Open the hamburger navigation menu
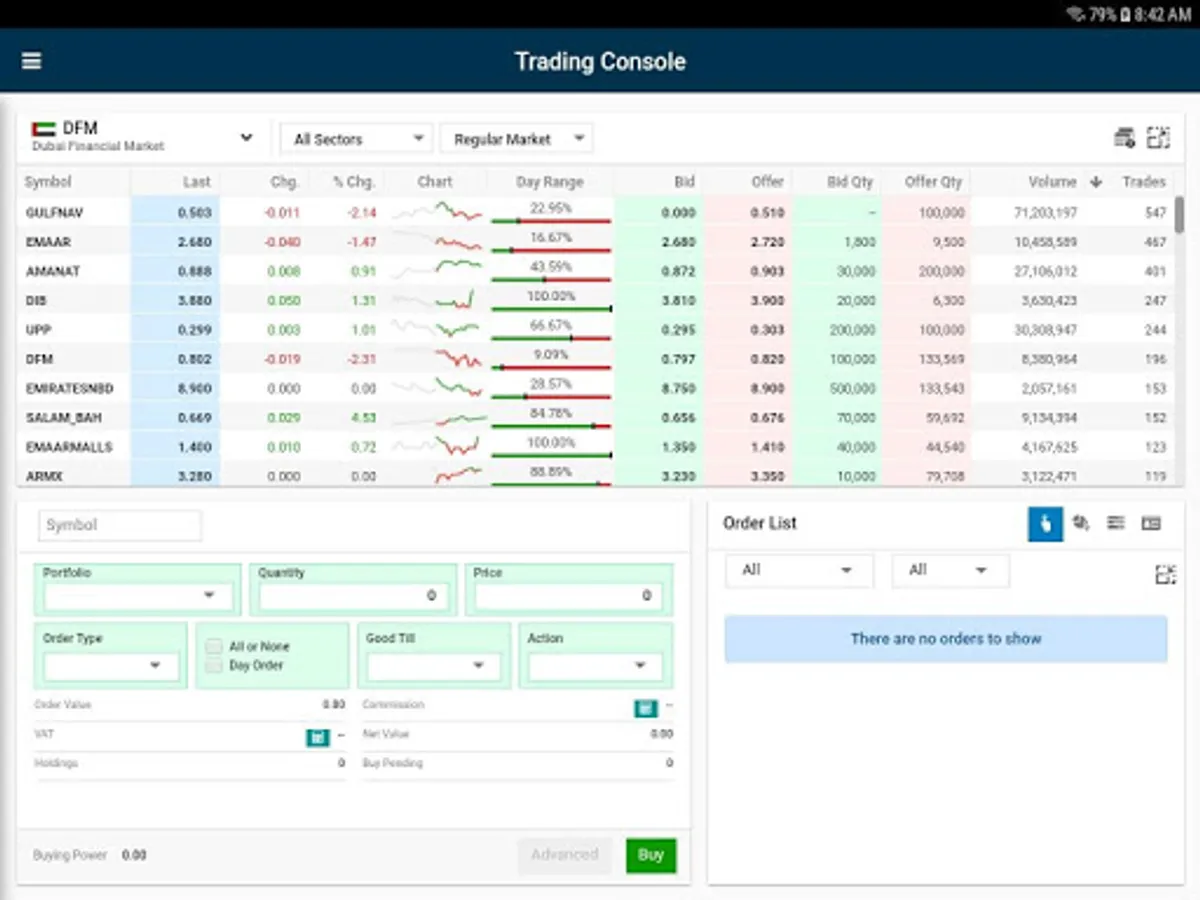1200x900 pixels. [x=31, y=61]
